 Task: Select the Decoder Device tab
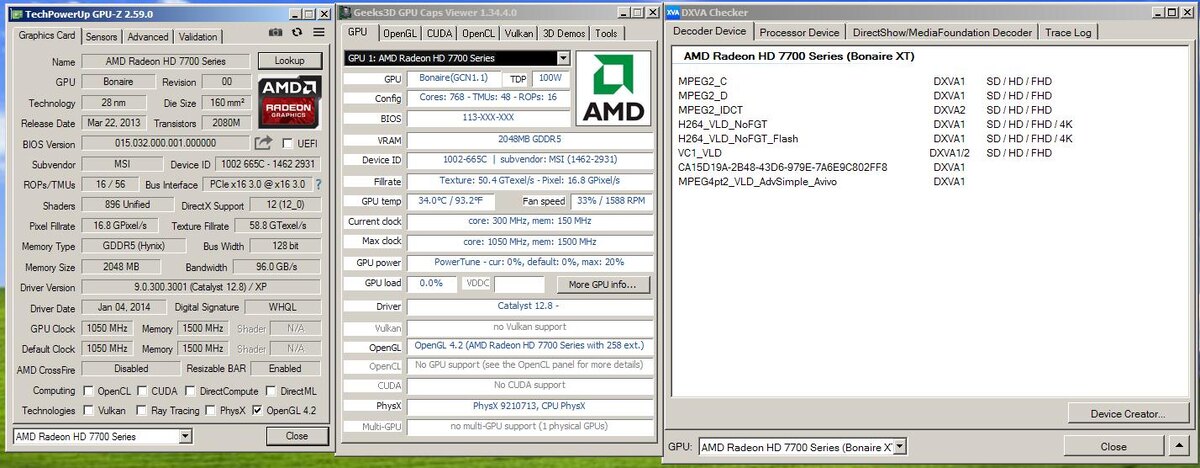[709, 31]
